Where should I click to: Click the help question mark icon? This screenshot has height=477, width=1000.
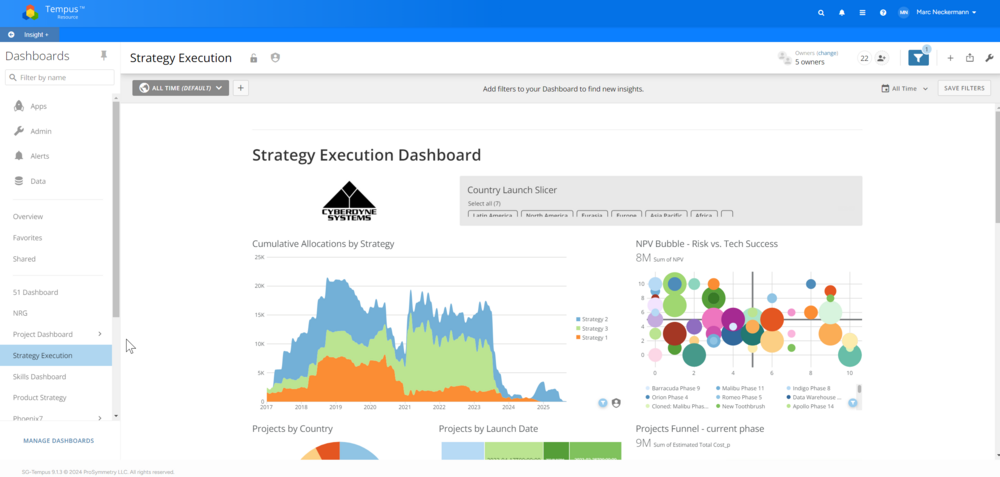[x=883, y=13]
